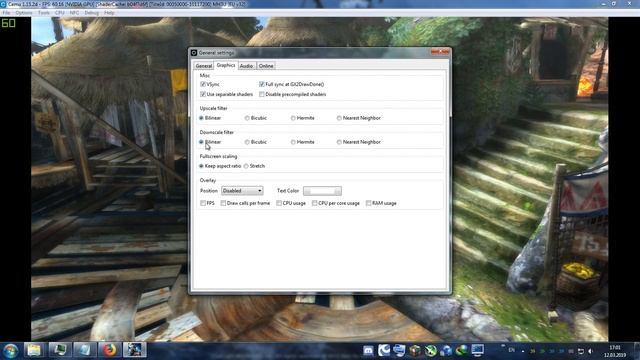The width and height of the screenshot is (640, 360).
Task: Pick overlay Text Color swatch
Action: point(322,191)
